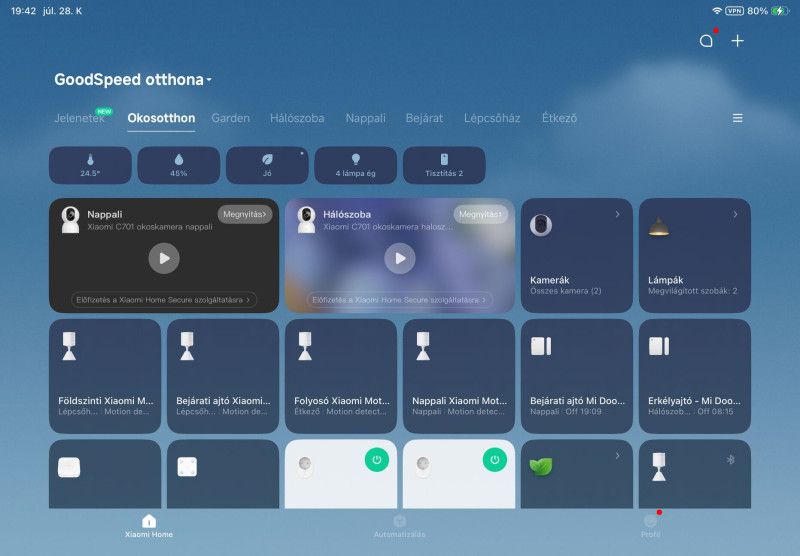Tap the plus icon to add device
This screenshot has height=556, width=800.
tap(737, 41)
